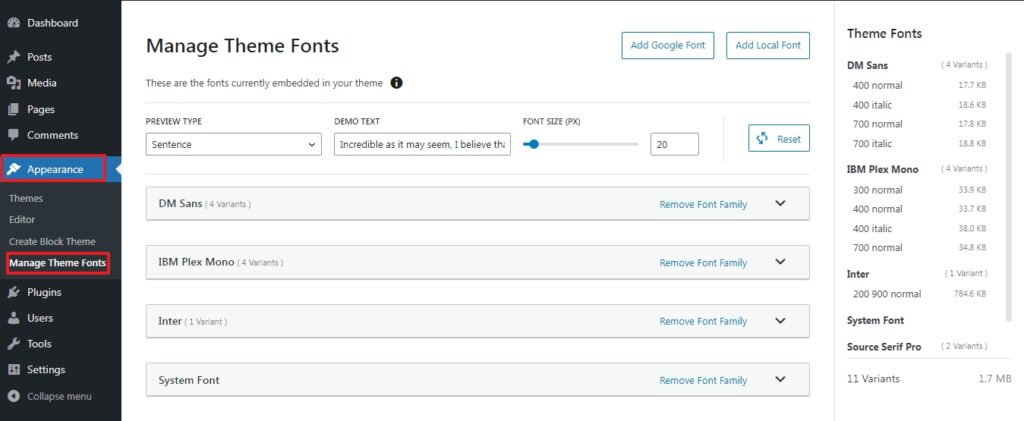Click Source Serif Pro in Theme Fonts

884,347
